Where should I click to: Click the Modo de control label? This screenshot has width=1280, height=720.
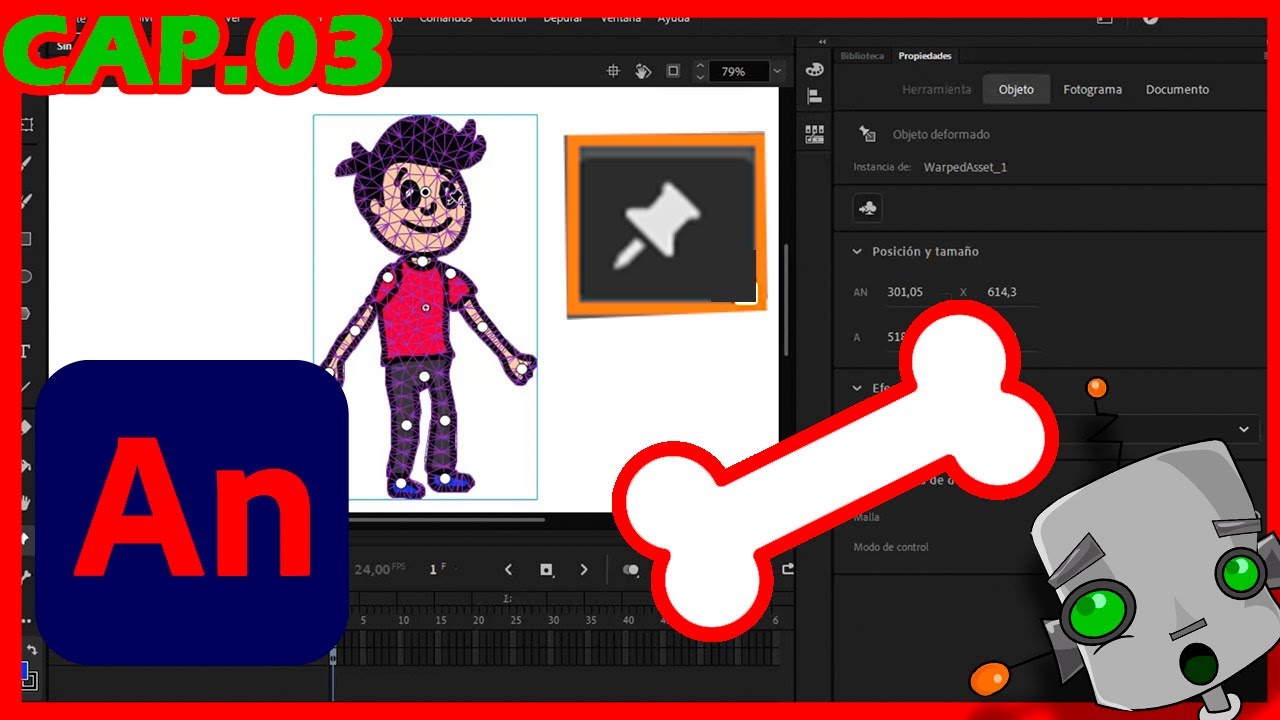click(x=890, y=547)
